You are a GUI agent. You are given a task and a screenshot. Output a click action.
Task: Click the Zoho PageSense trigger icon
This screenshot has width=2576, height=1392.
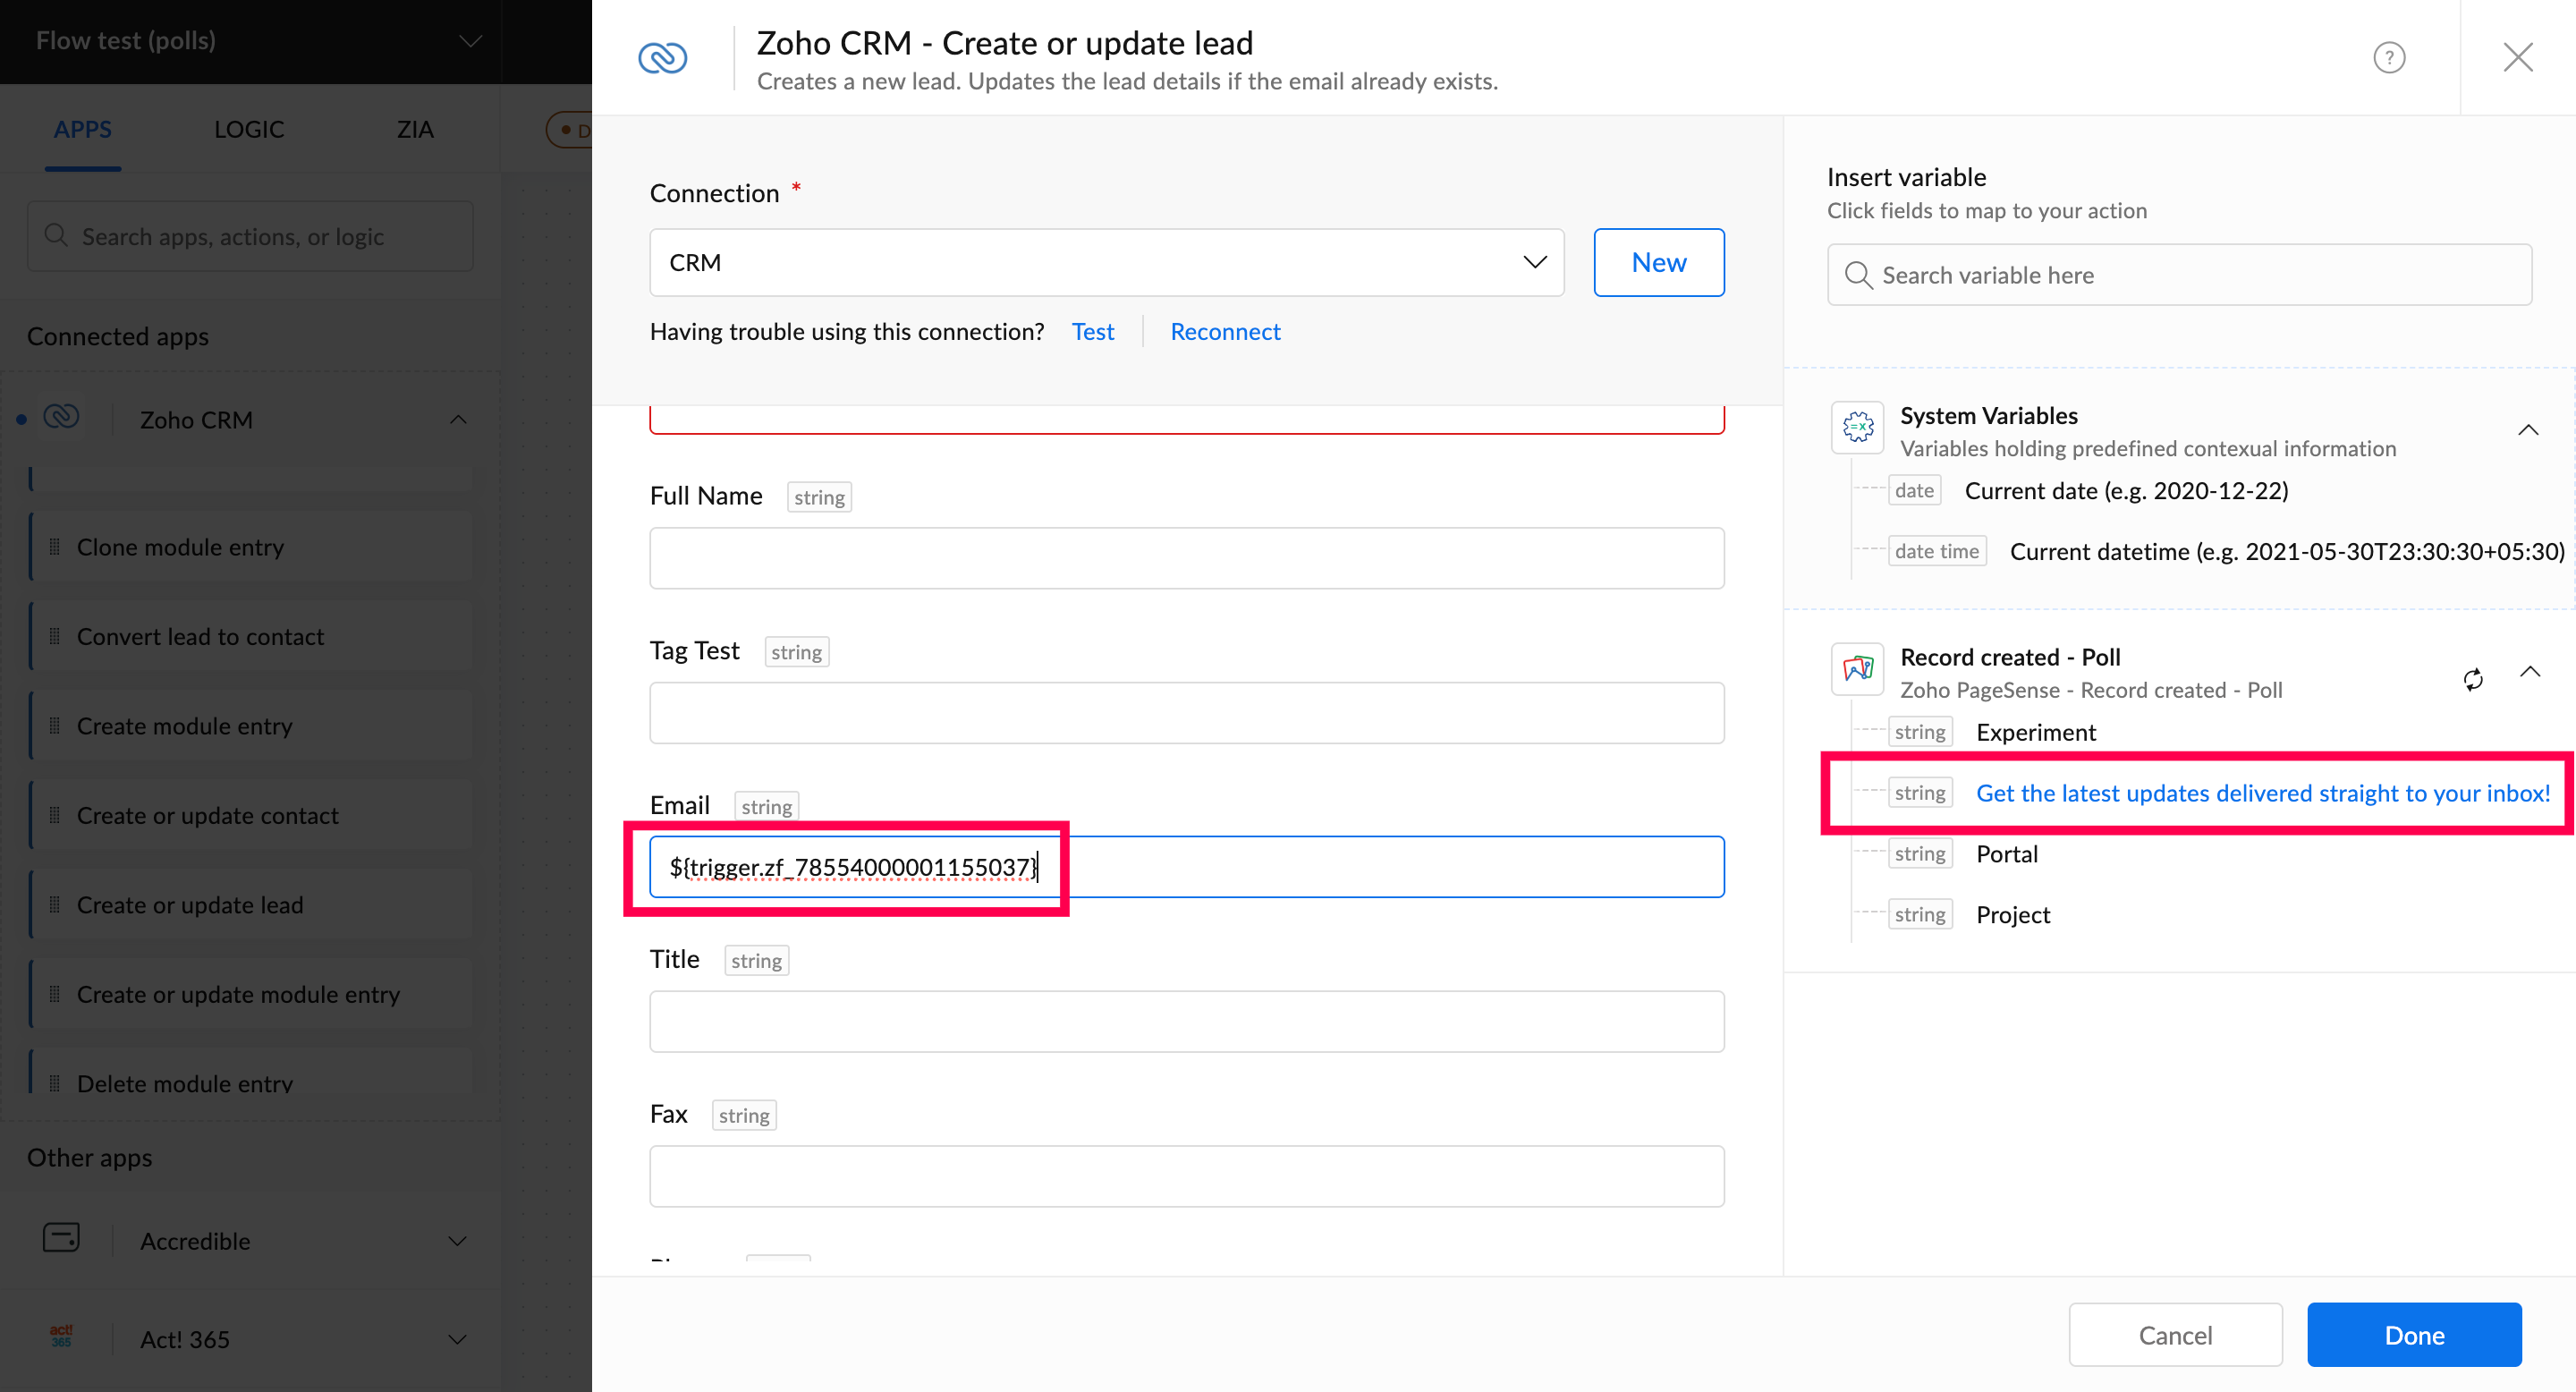1857,668
